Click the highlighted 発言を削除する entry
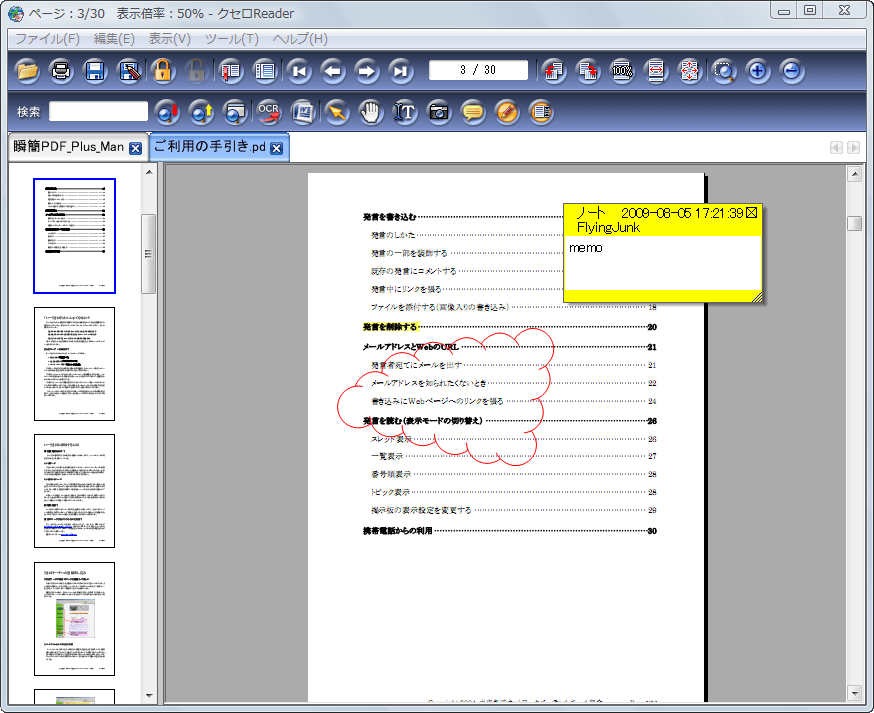 pyautogui.click(x=390, y=327)
